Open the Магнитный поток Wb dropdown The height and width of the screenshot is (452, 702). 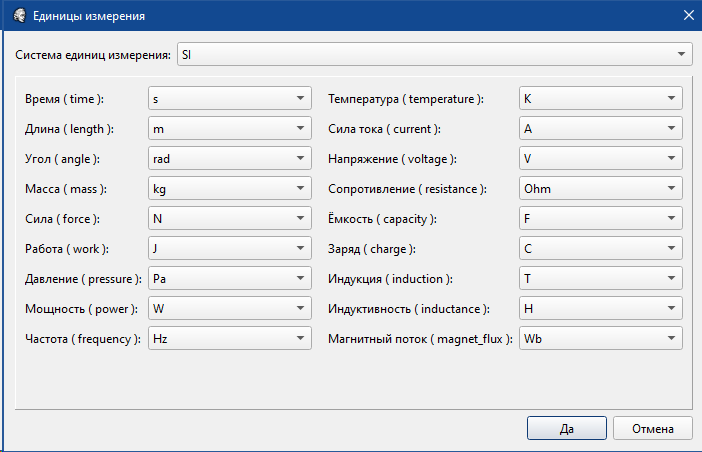pos(601,339)
